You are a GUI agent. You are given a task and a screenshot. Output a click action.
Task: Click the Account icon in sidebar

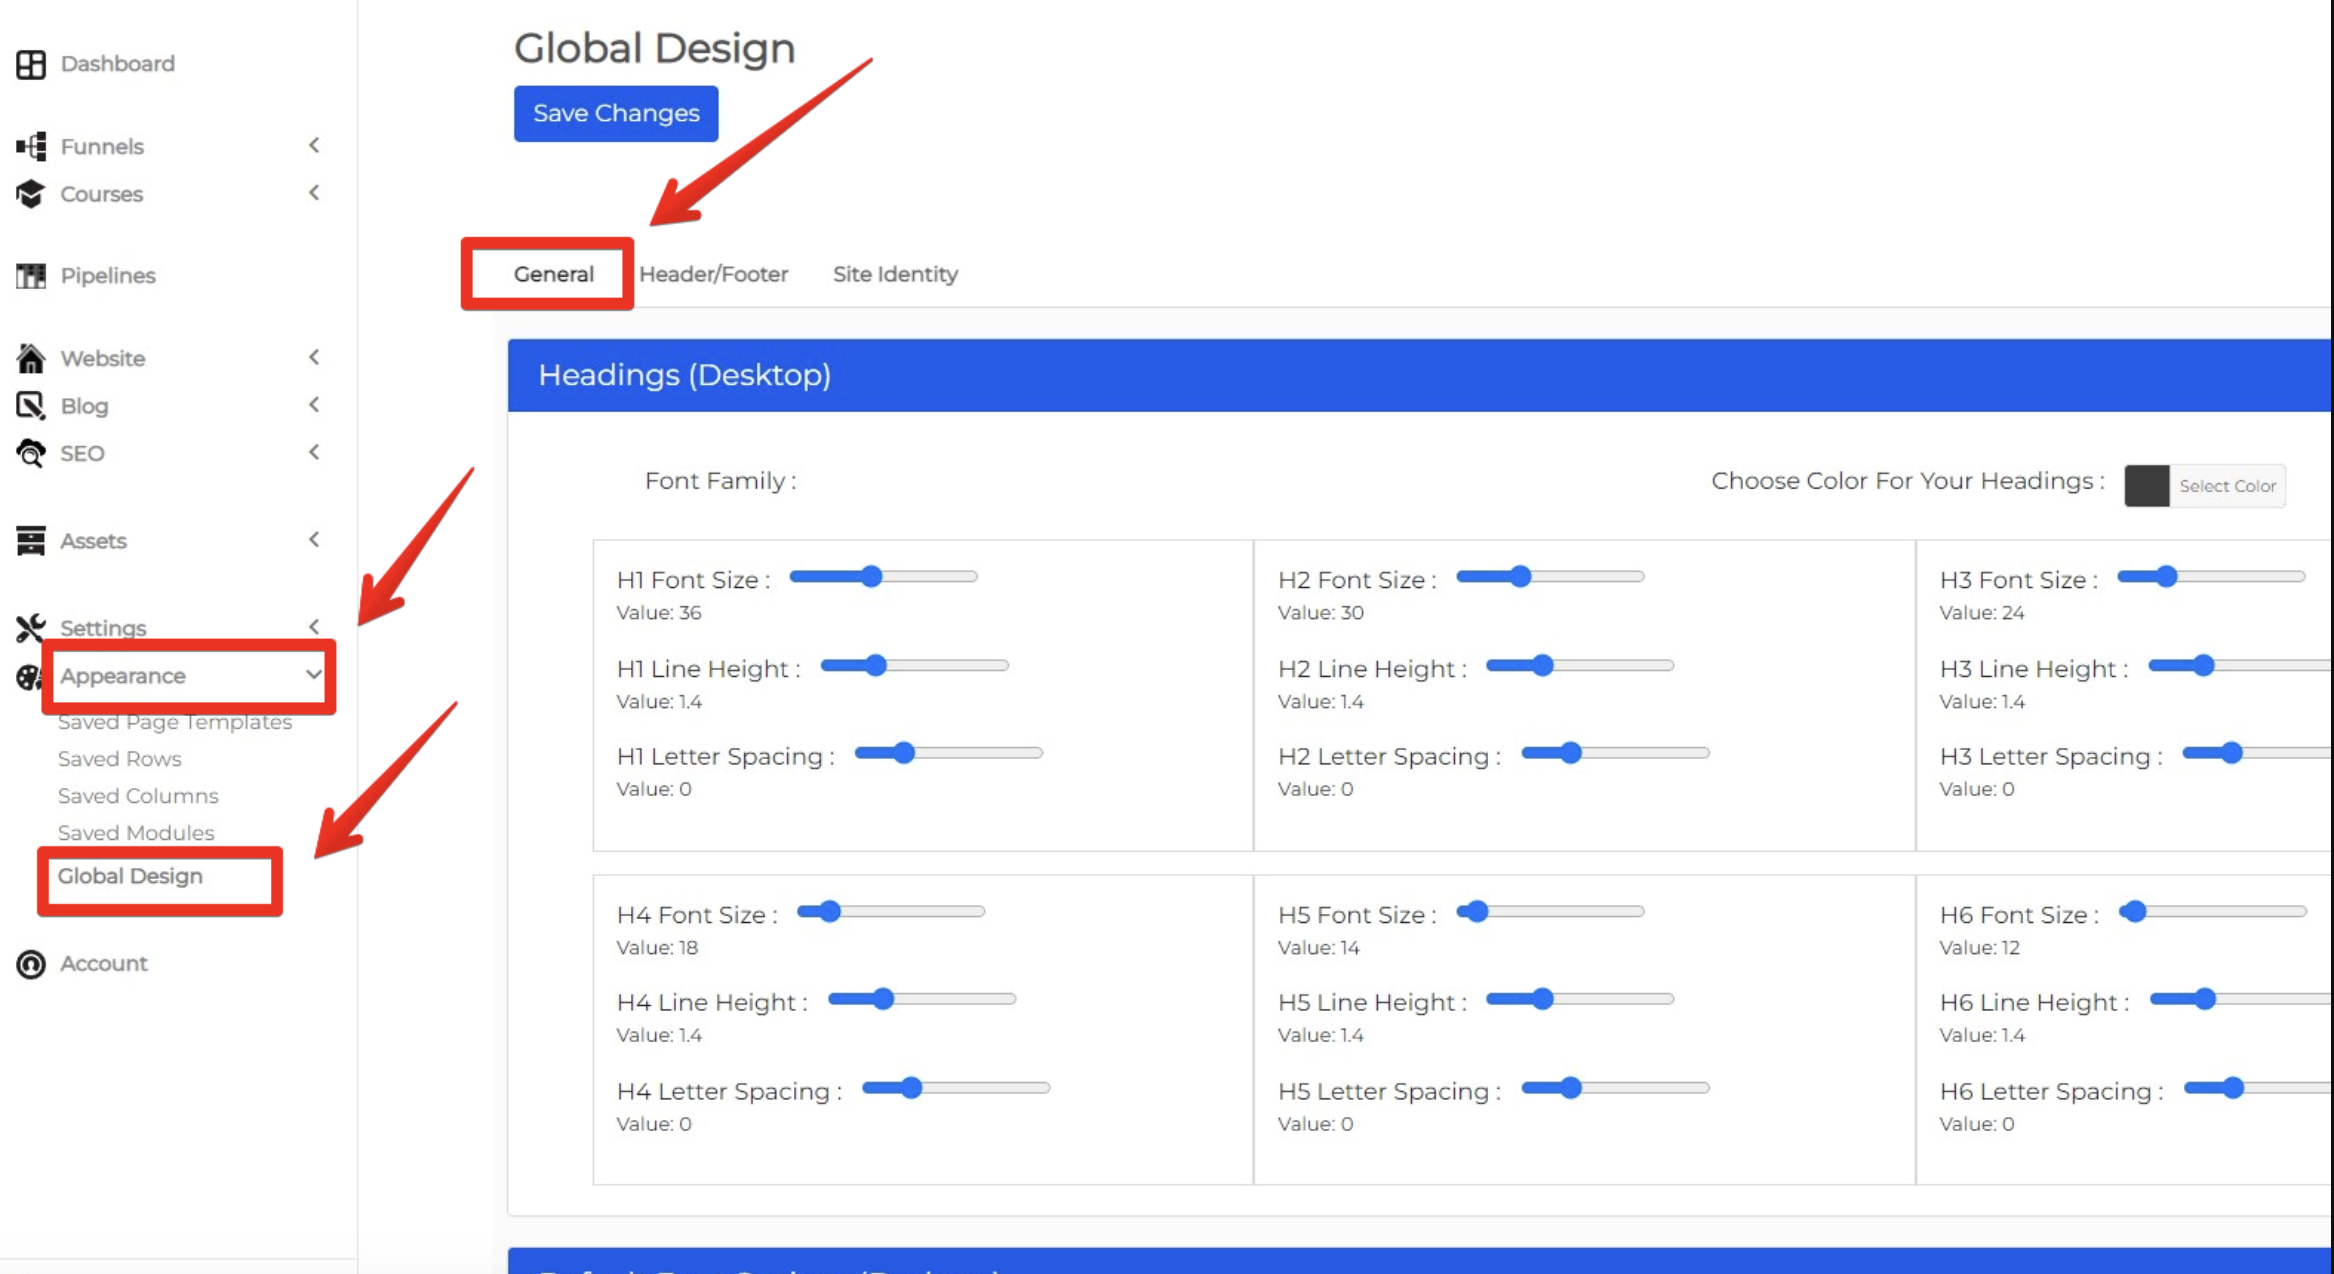point(31,963)
